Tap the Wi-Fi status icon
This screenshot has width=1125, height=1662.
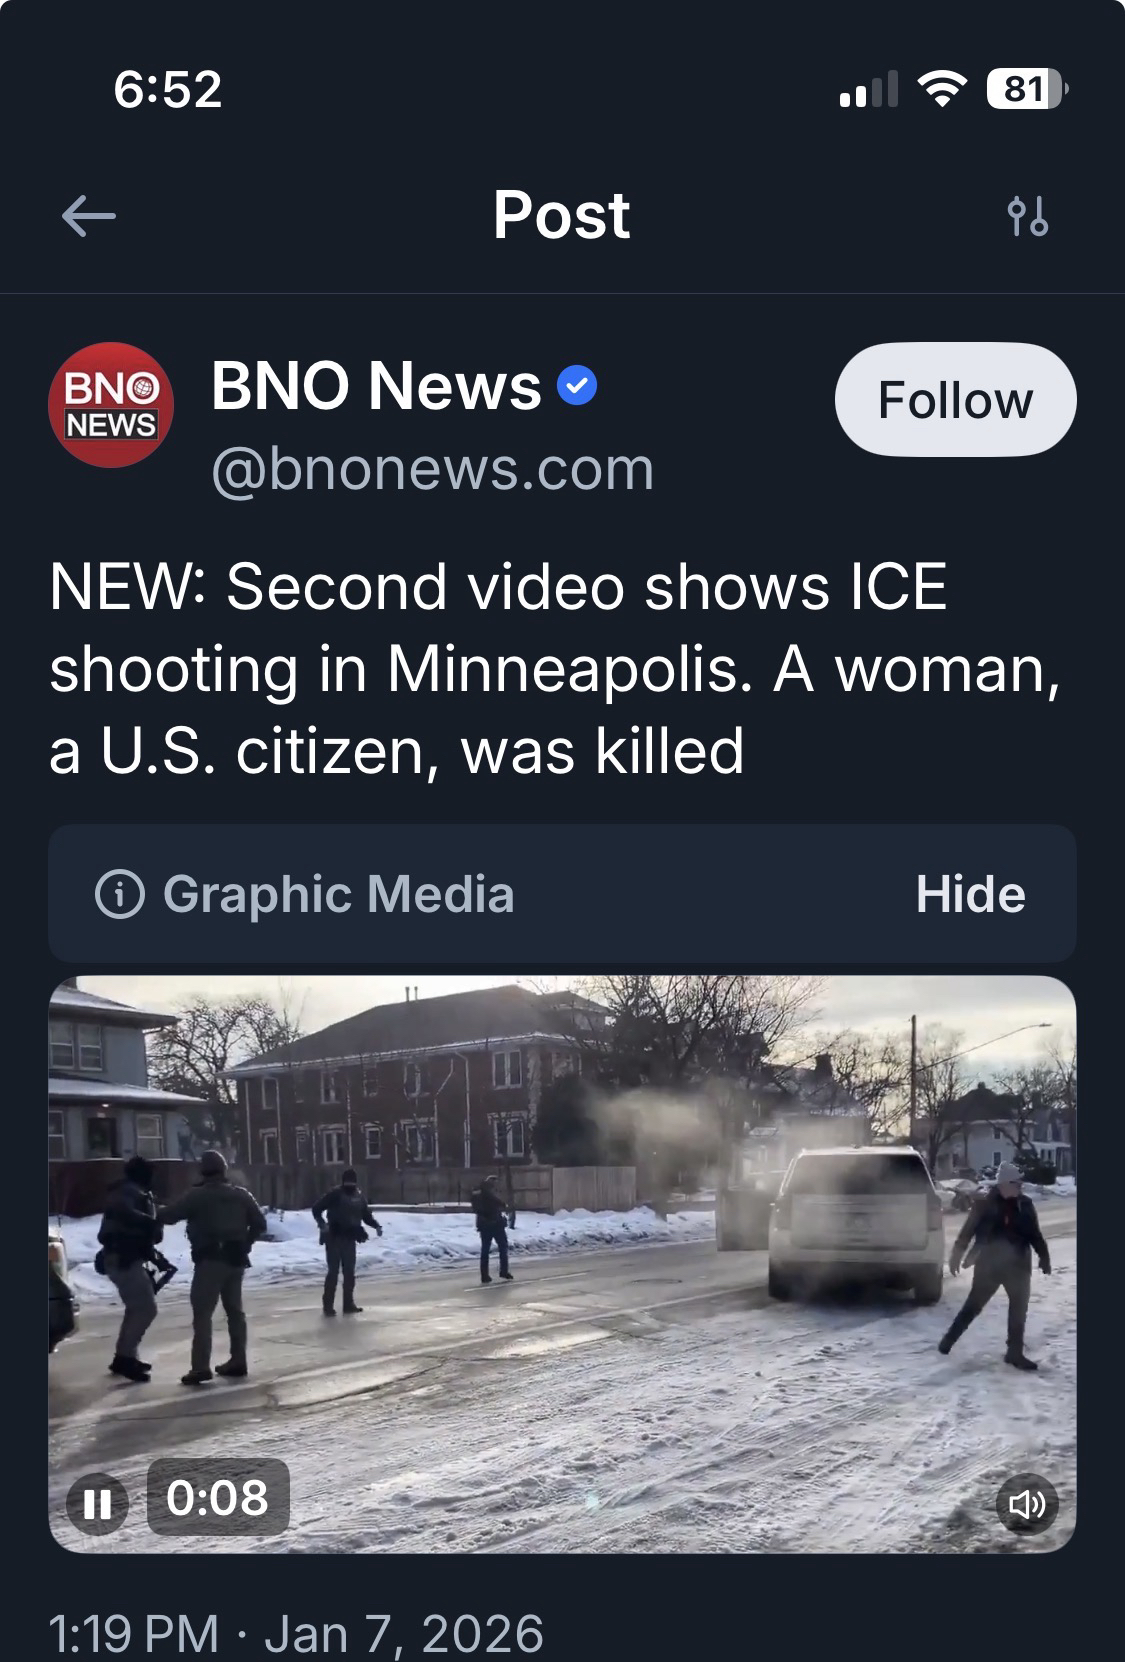pyautogui.click(x=941, y=90)
